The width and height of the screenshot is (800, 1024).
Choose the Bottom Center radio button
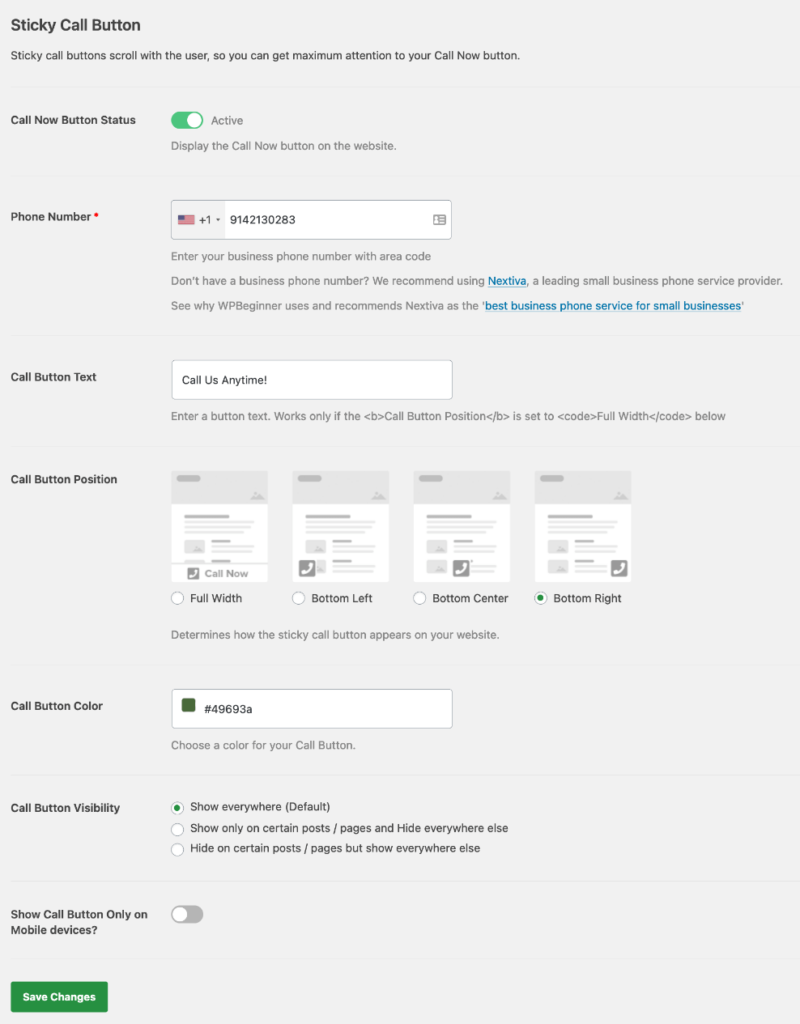420,598
